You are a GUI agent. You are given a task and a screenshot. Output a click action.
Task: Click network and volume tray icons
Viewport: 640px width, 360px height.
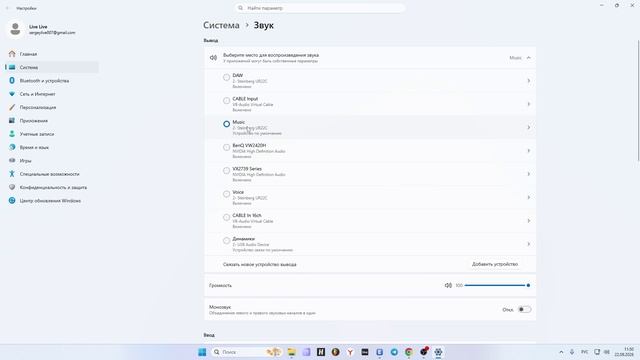coord(602,352)
